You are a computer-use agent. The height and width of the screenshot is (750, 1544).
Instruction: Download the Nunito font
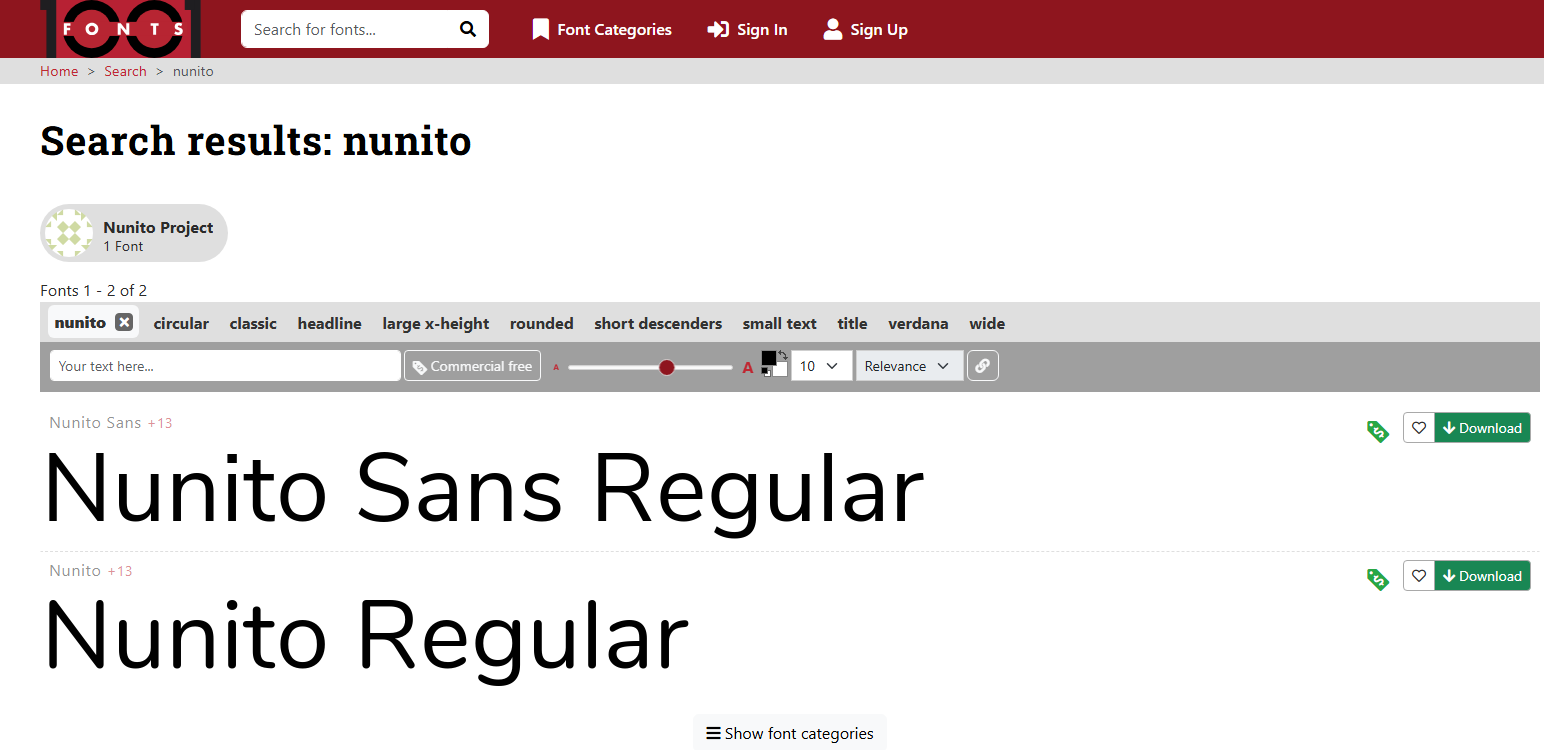(1482, 576)
